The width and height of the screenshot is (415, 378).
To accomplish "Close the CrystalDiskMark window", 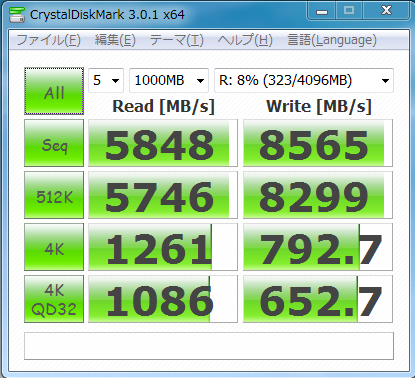I will click(386, 11).
